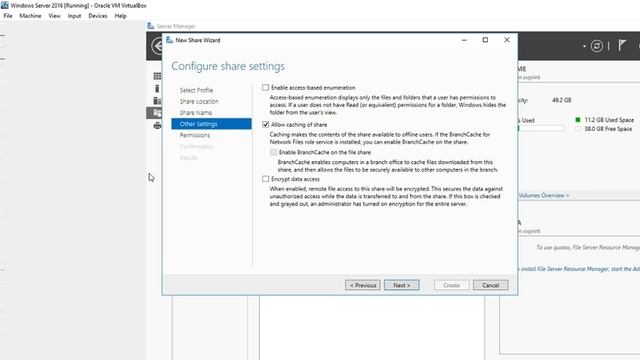Viewport: 640px width, 360px height.
Task: Go back with the Previous button
Action: [363, 285]
